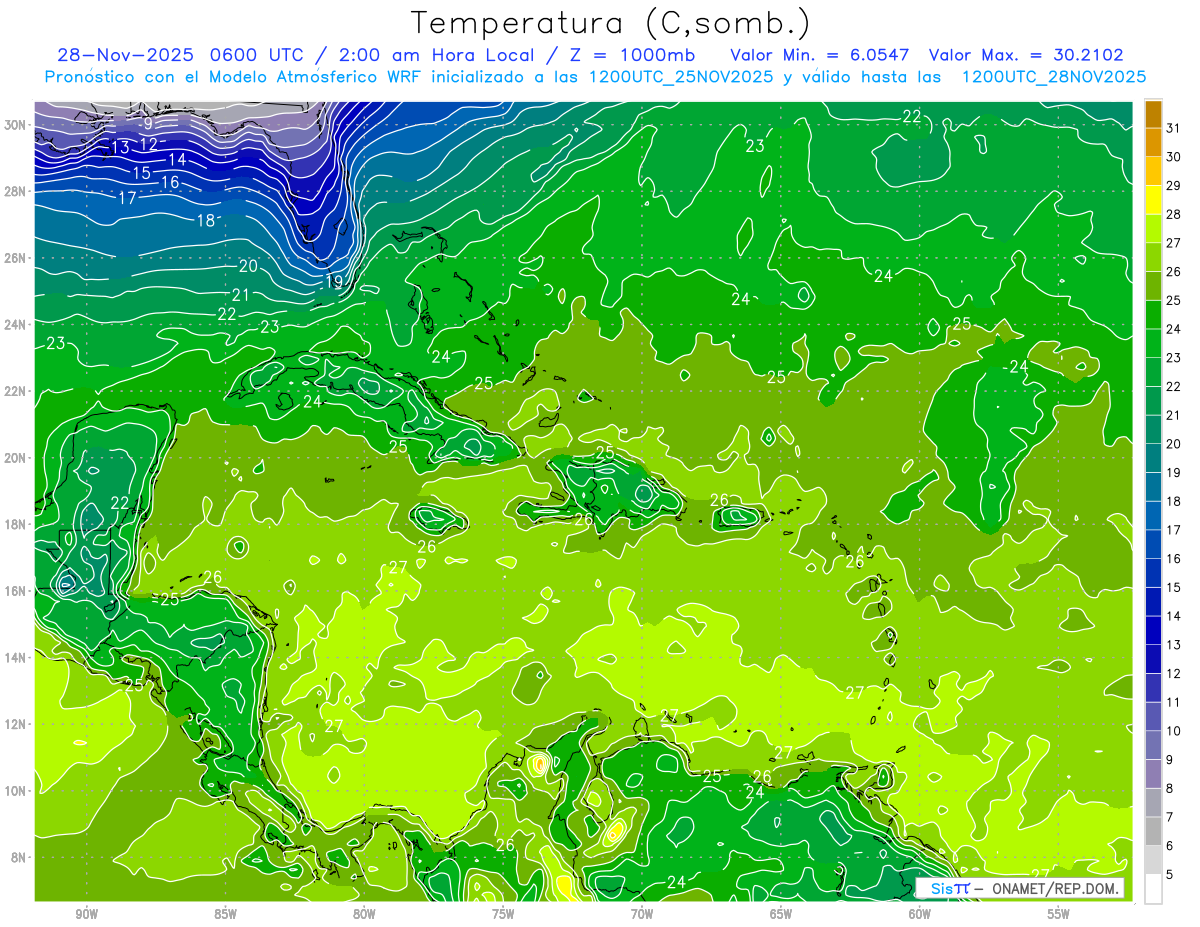Click the "17" contour label on the map
Image resolution: width=1200 pixels, height=927 pixels.
click(127, 198)
